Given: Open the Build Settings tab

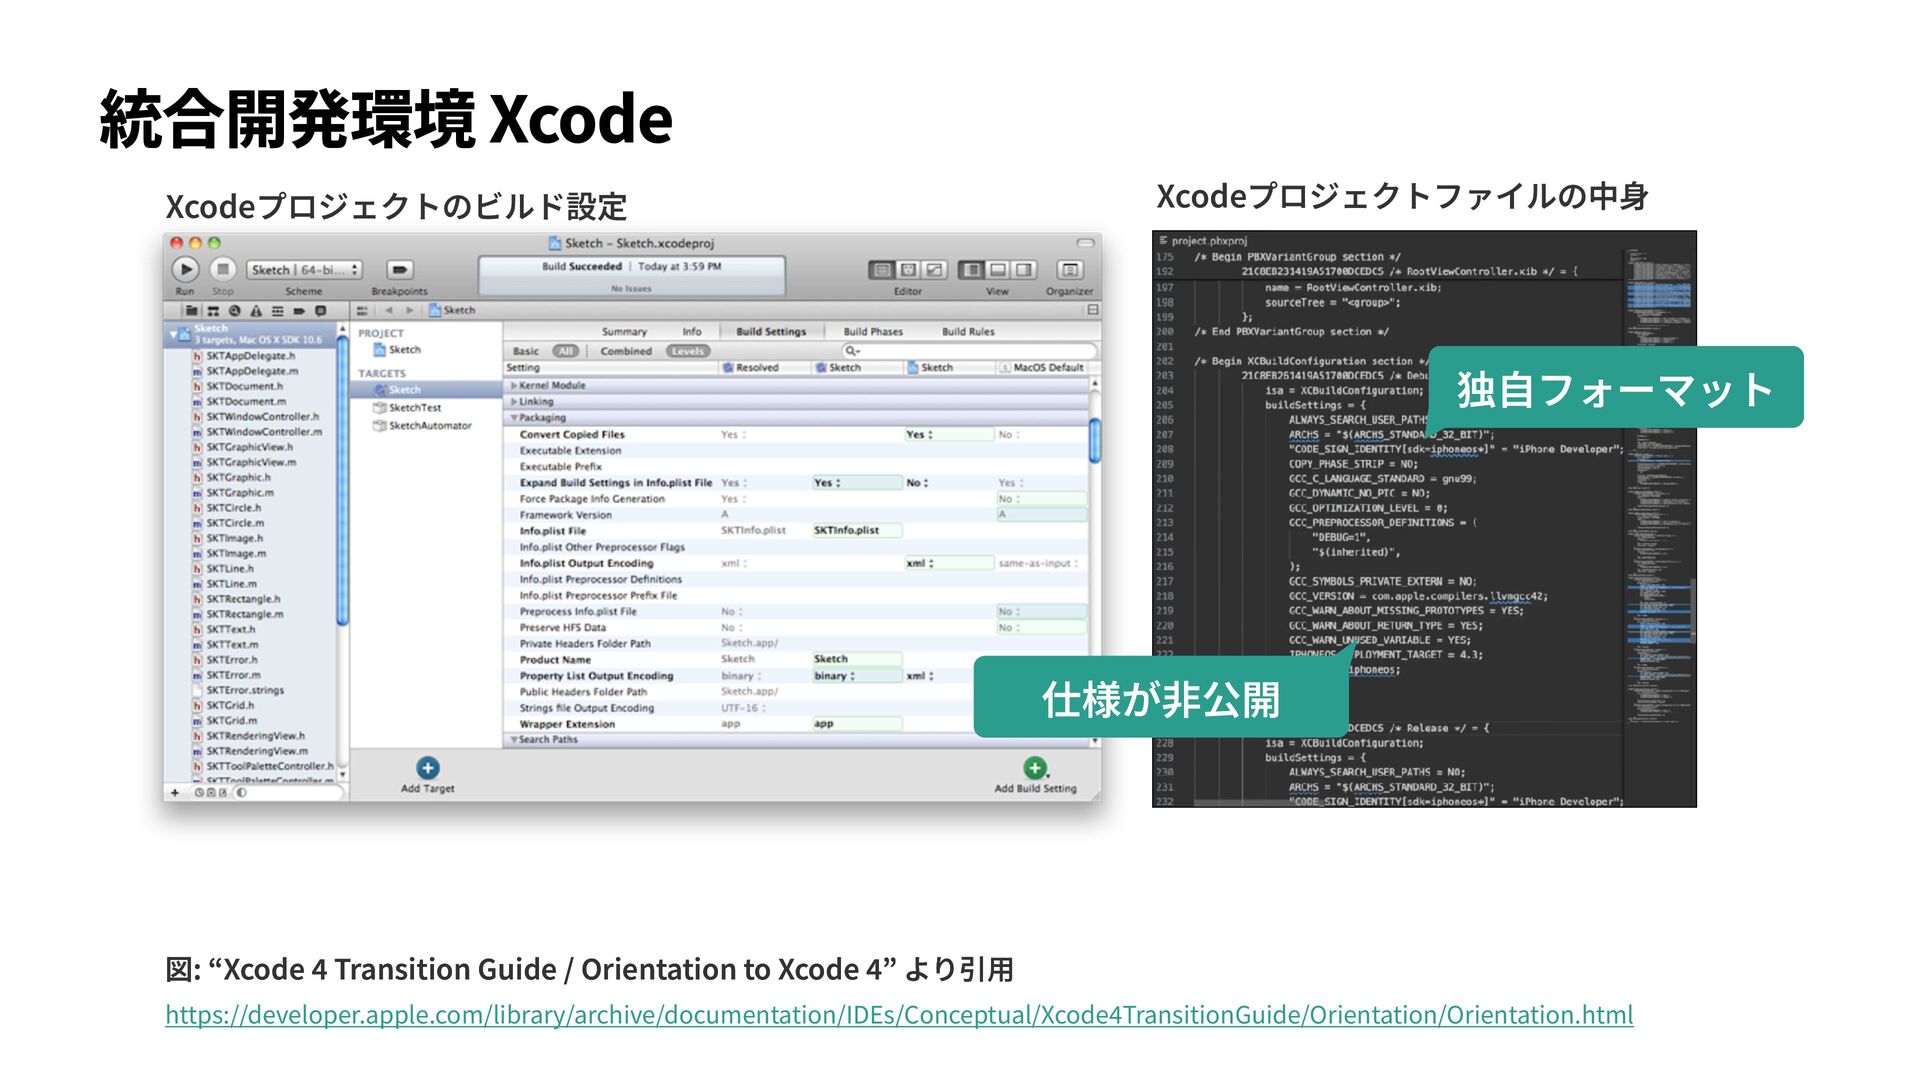Looking at the screenshot, I should 771,332.
